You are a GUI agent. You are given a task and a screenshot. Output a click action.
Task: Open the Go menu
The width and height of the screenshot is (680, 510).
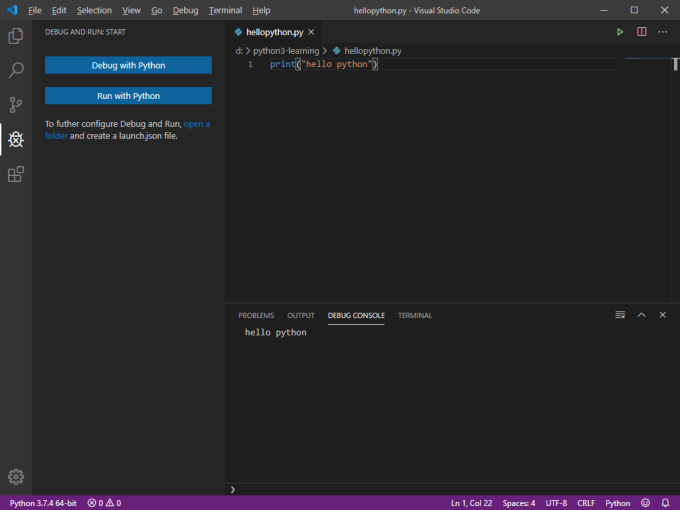pyautogui.click(x=157, y=10)
